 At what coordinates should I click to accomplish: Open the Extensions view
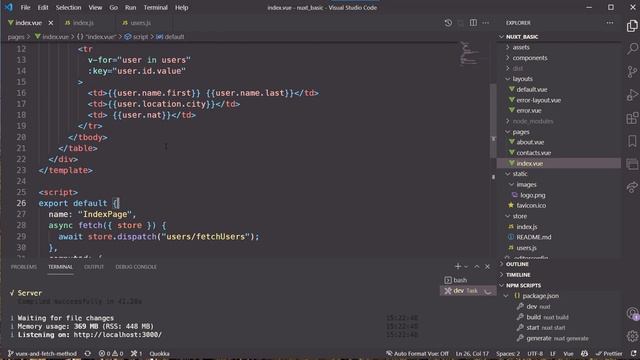632,118
